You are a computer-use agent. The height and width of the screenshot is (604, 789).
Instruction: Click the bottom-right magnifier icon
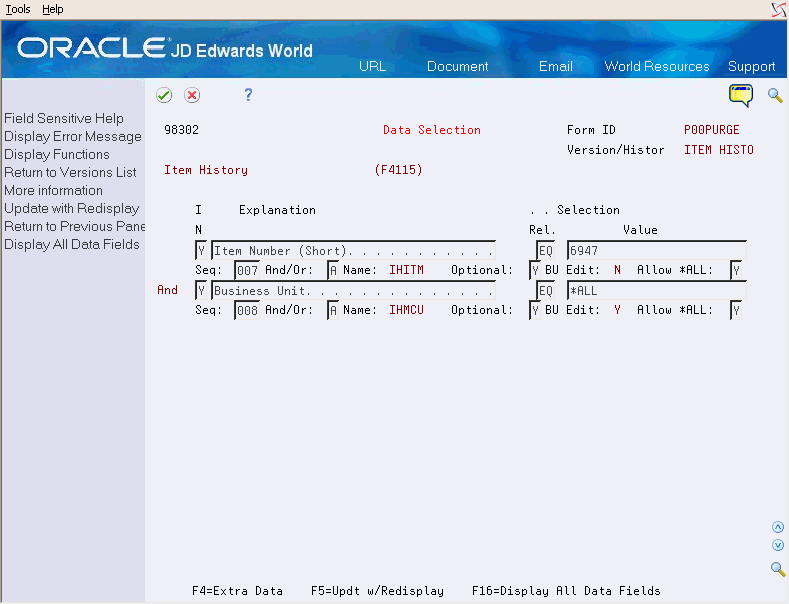778,569
